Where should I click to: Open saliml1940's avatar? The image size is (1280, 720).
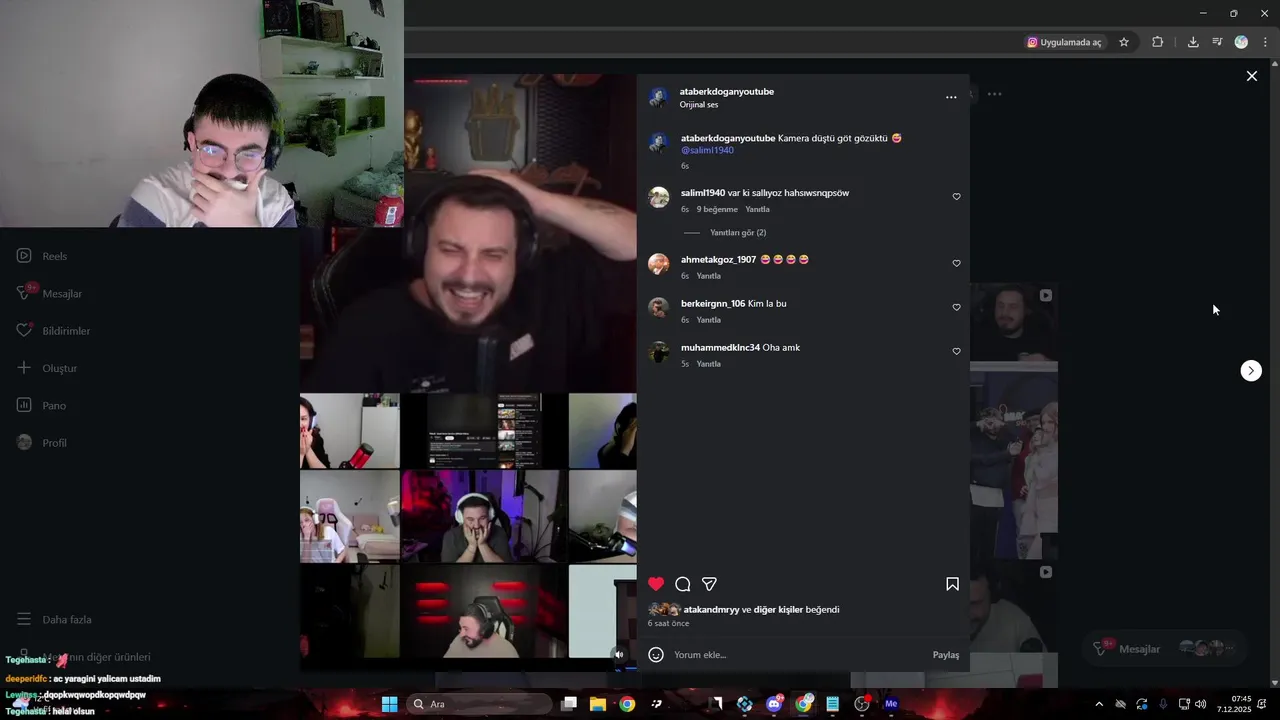point(658,197)
